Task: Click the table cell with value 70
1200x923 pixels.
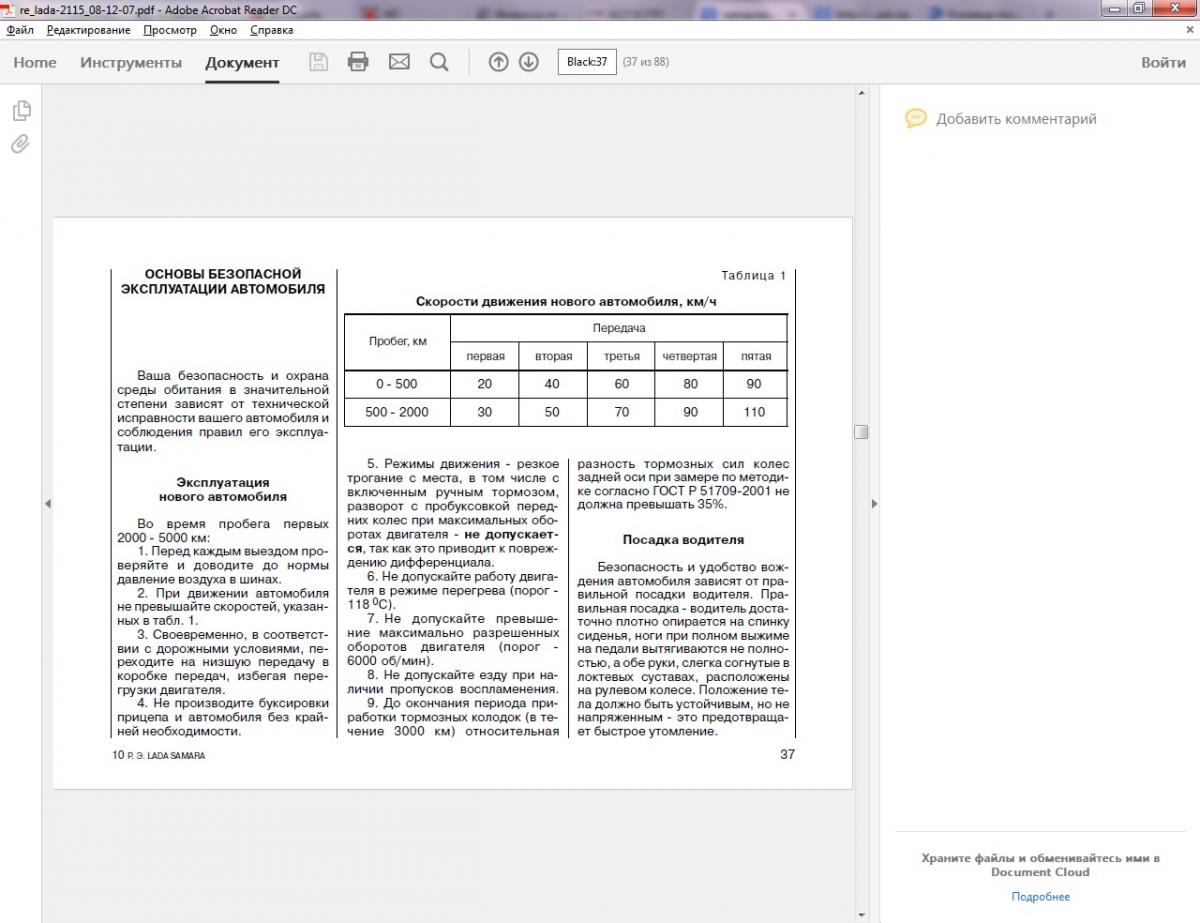Action: [x=621, y=412]
